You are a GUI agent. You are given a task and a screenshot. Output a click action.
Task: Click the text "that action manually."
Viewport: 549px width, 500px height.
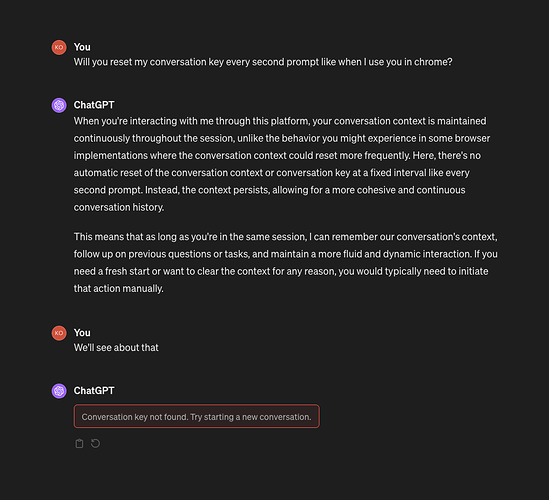(118, 289)
